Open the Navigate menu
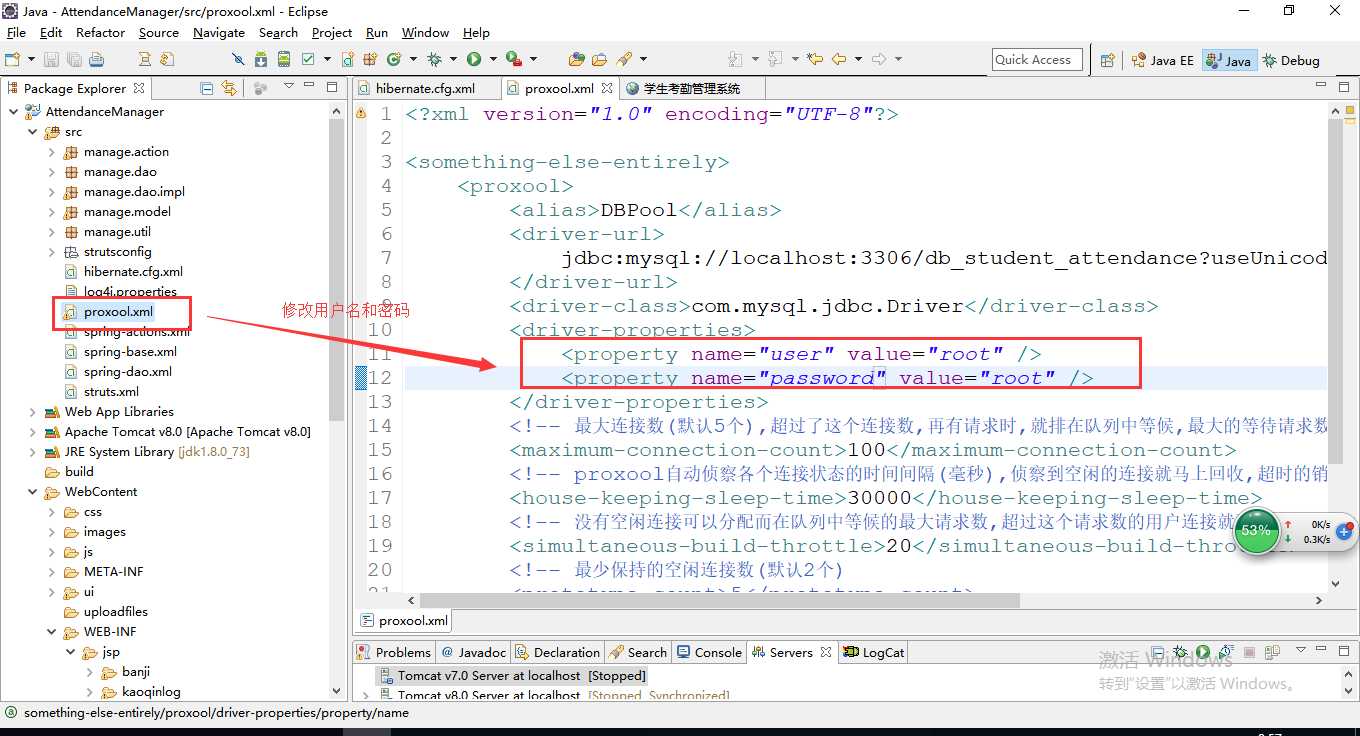1360x736 pixels. pyautogui.click(x=219, y=32)
